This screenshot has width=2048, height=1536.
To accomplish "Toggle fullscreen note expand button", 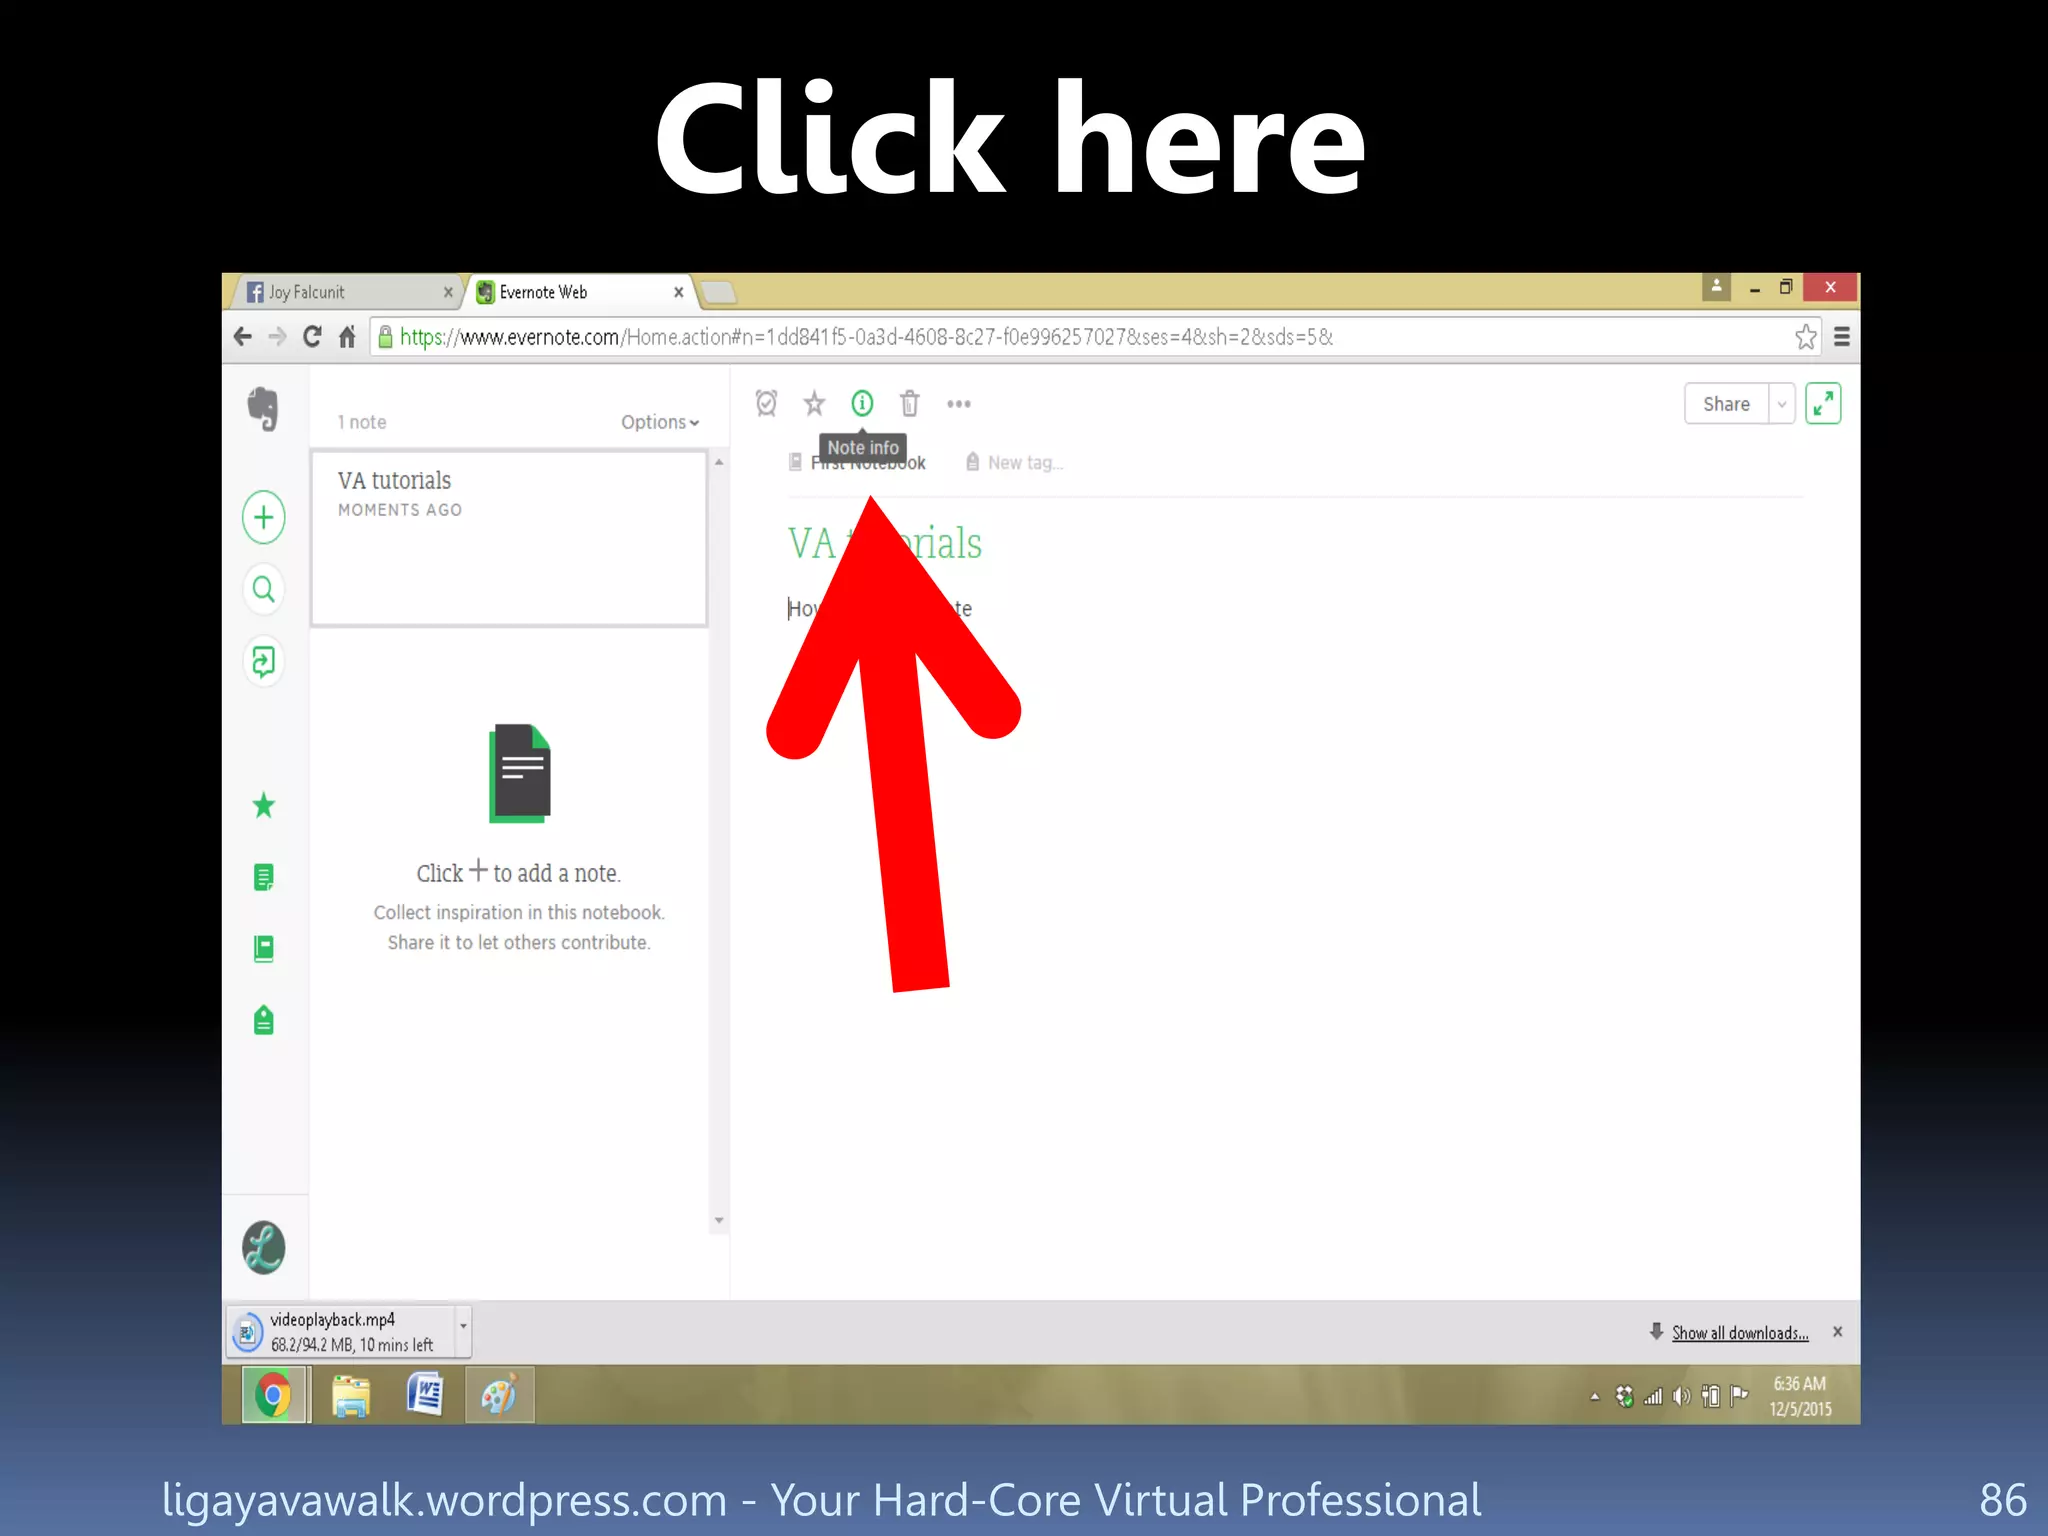I will click(x=1823, y=404).
